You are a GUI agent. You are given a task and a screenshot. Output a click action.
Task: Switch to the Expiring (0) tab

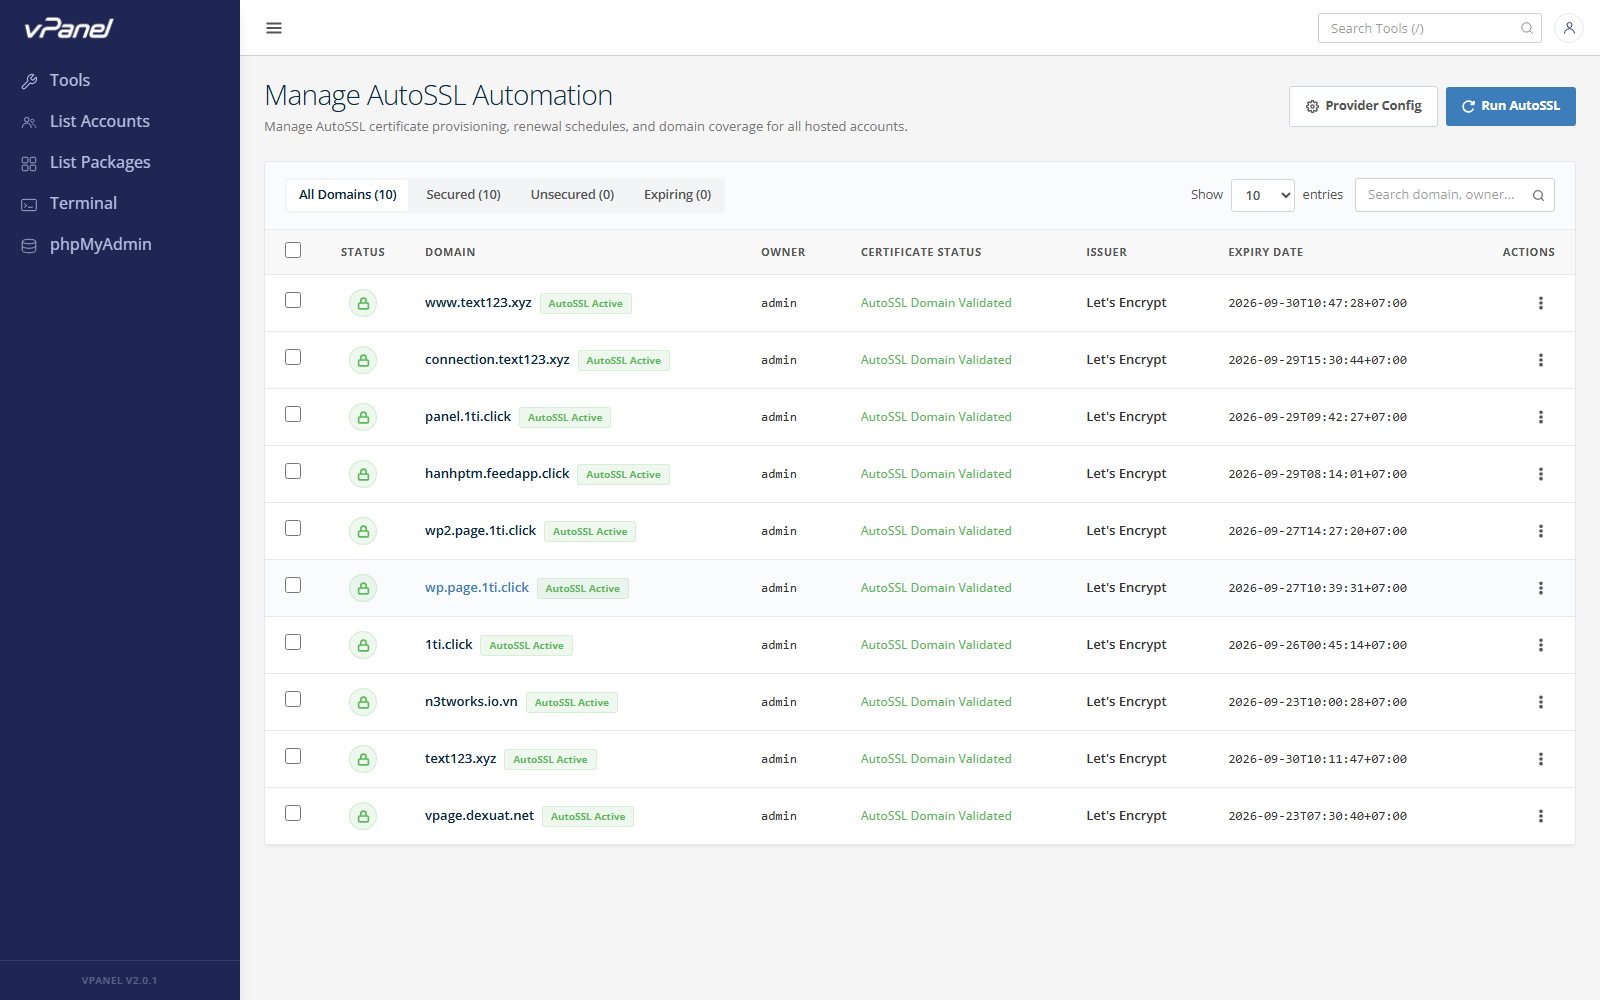click(x=678, y=195)
